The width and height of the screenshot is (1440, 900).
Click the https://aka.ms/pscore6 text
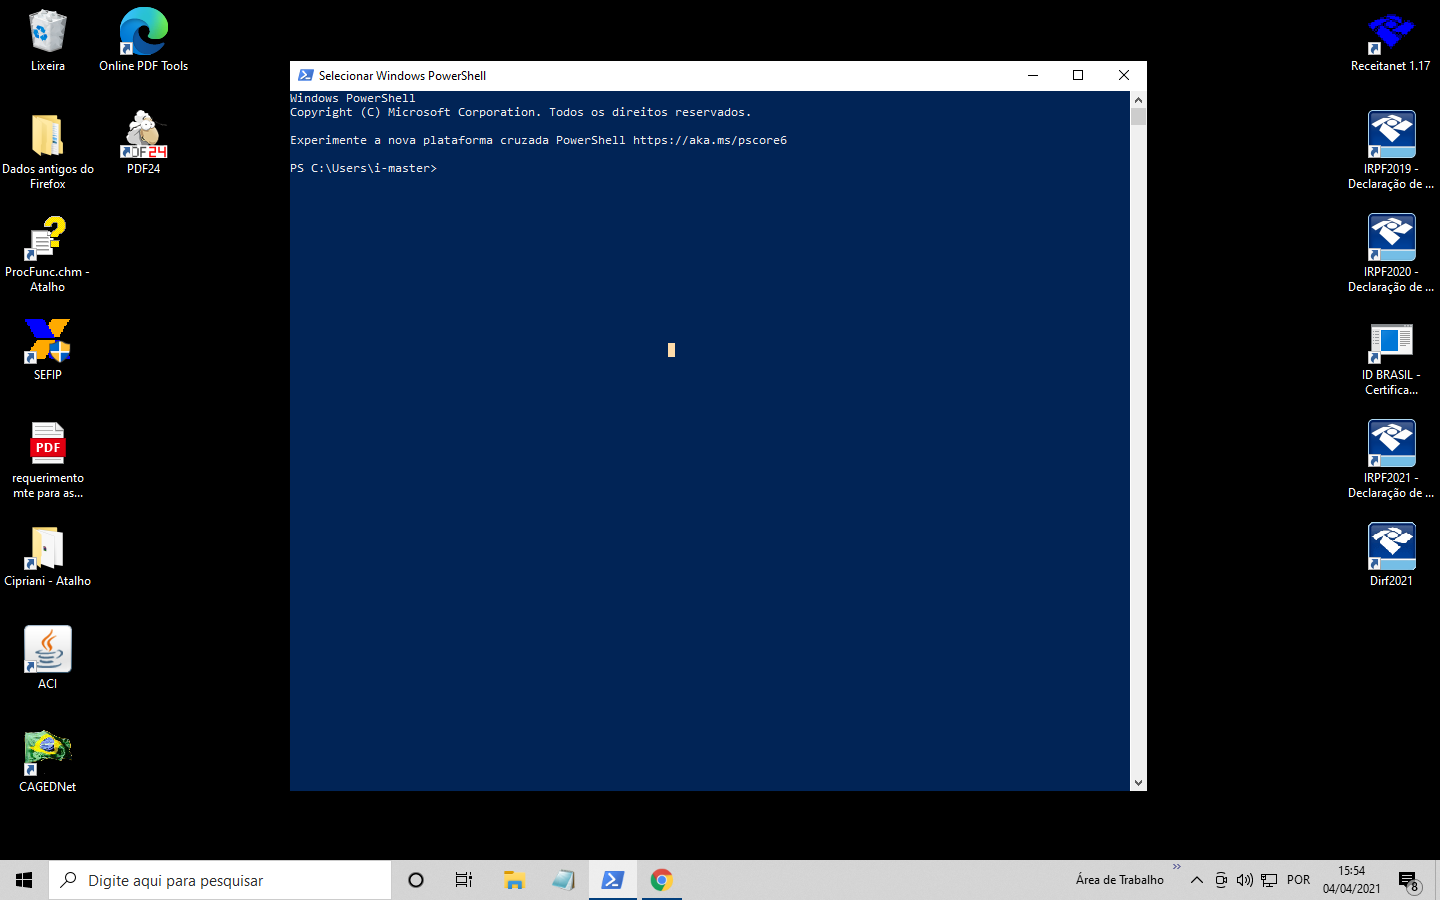(710, 140)
